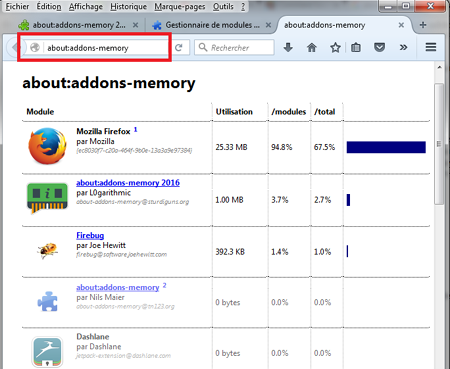Image resolution: width=450 pixels, height=369 pixels.
Task: Open the Firebug link
Action: (90, 235)
